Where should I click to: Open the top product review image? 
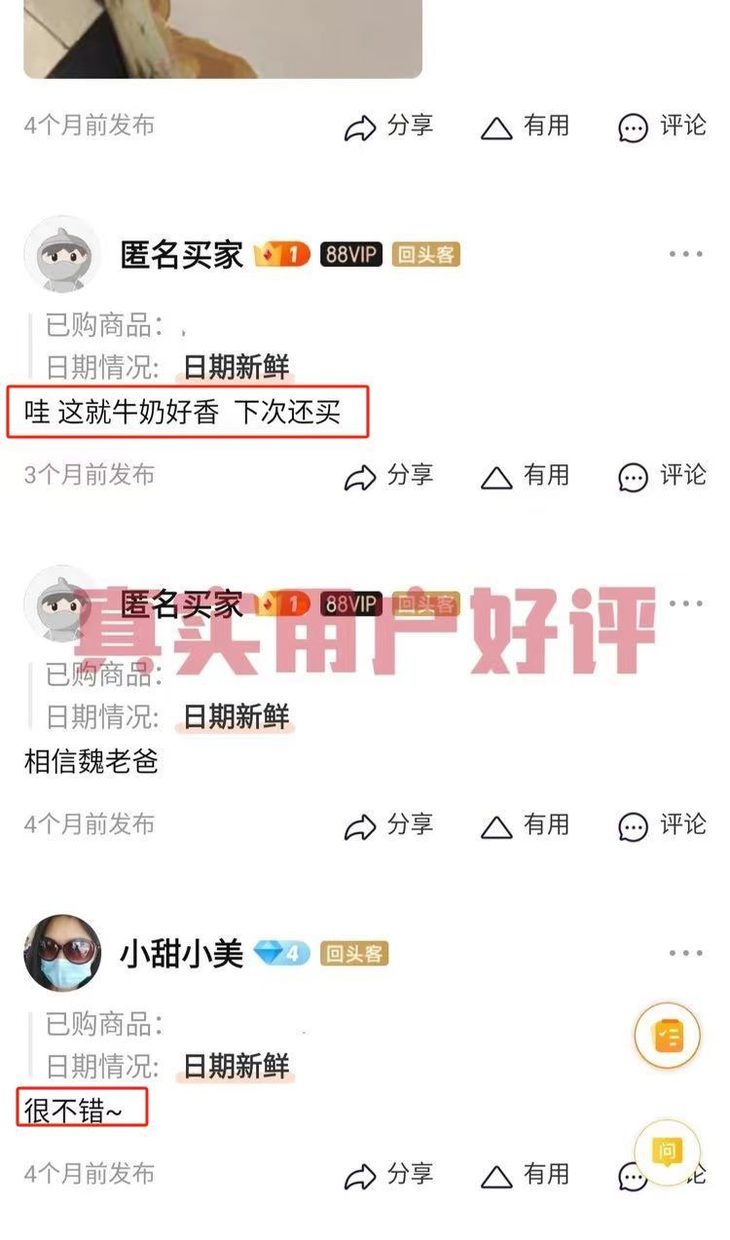[222, 38]
